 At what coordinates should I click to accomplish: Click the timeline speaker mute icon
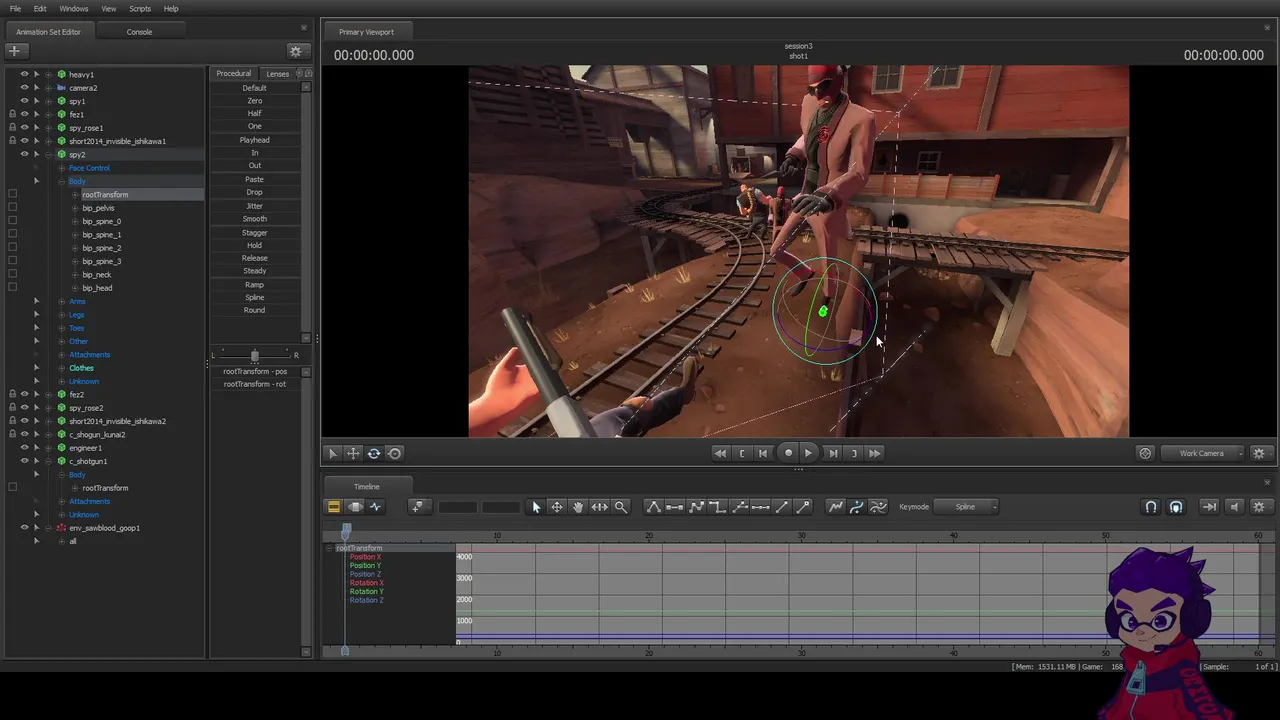pos(1234,507)
